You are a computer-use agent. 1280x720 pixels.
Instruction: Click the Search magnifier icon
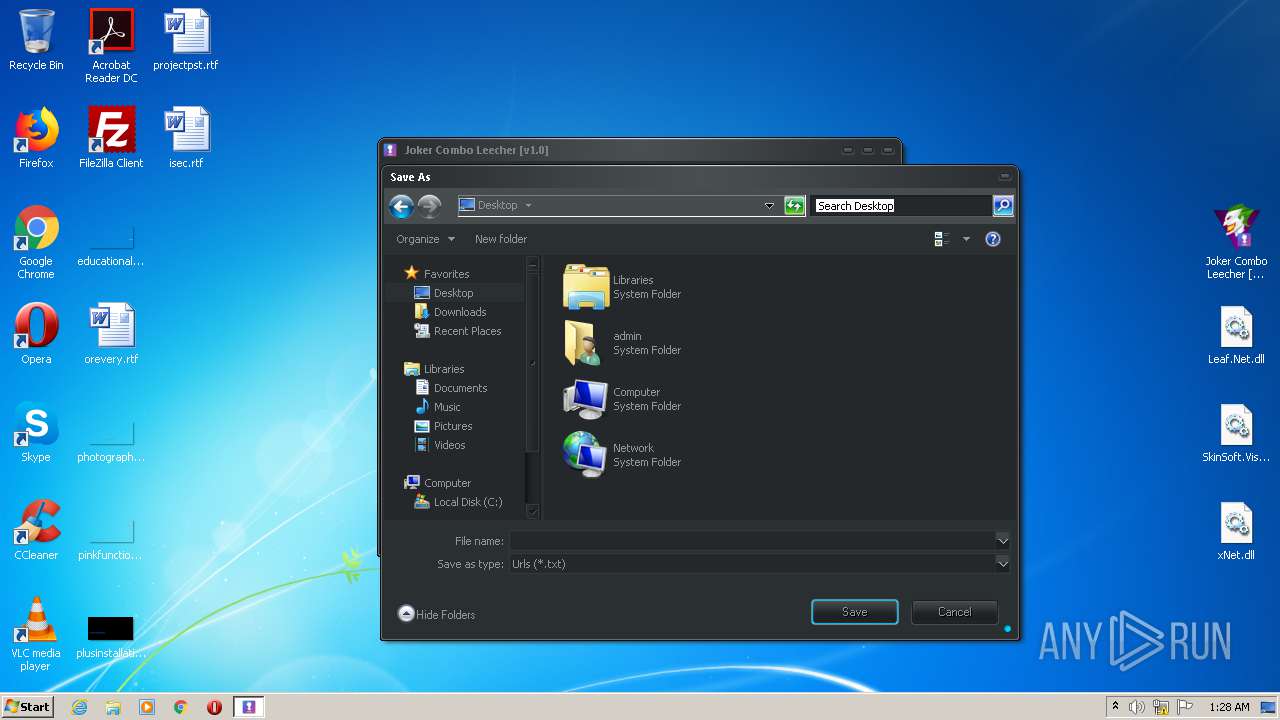1003,206
